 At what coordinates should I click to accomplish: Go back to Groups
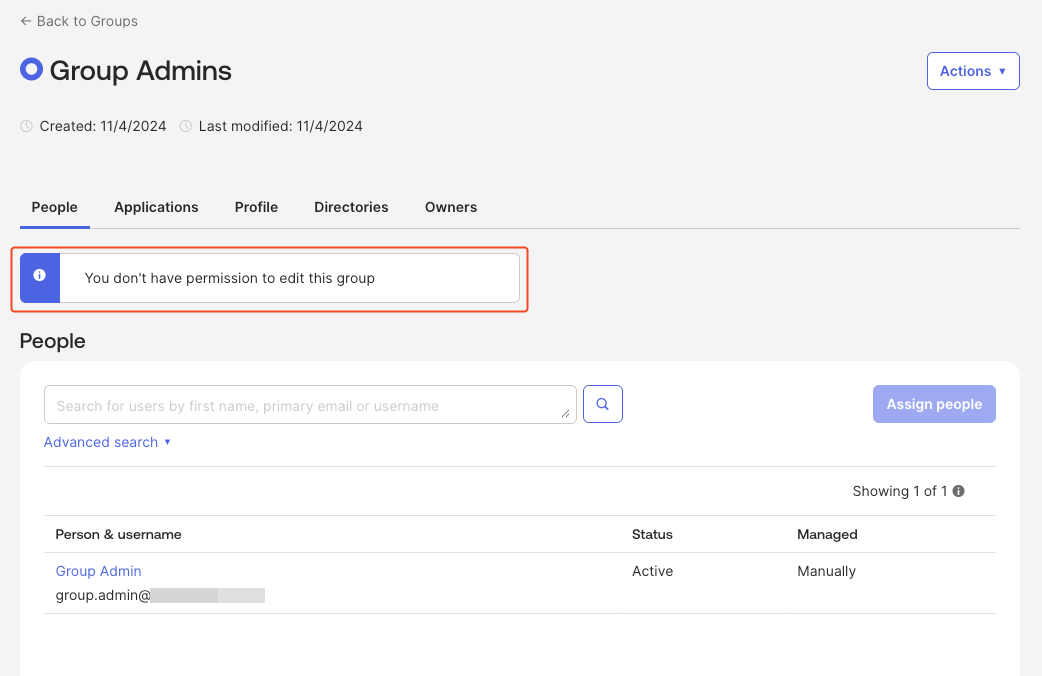click(x=79, y=21)
